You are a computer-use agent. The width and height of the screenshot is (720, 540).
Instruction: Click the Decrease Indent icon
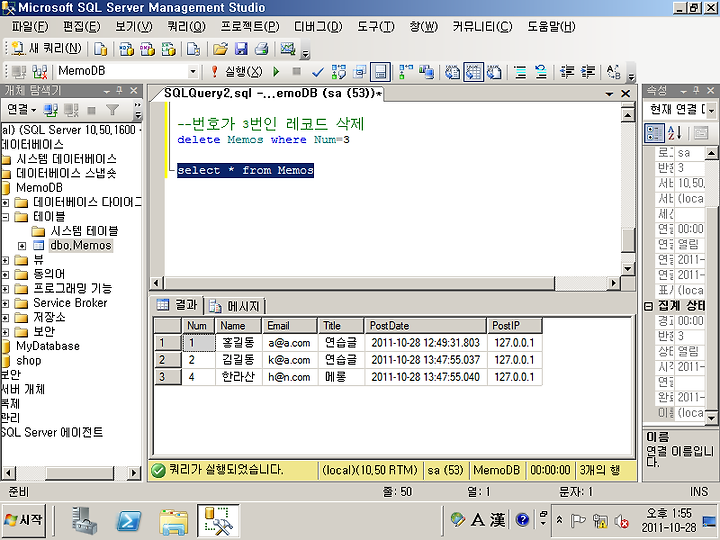(x=567, y=72)
